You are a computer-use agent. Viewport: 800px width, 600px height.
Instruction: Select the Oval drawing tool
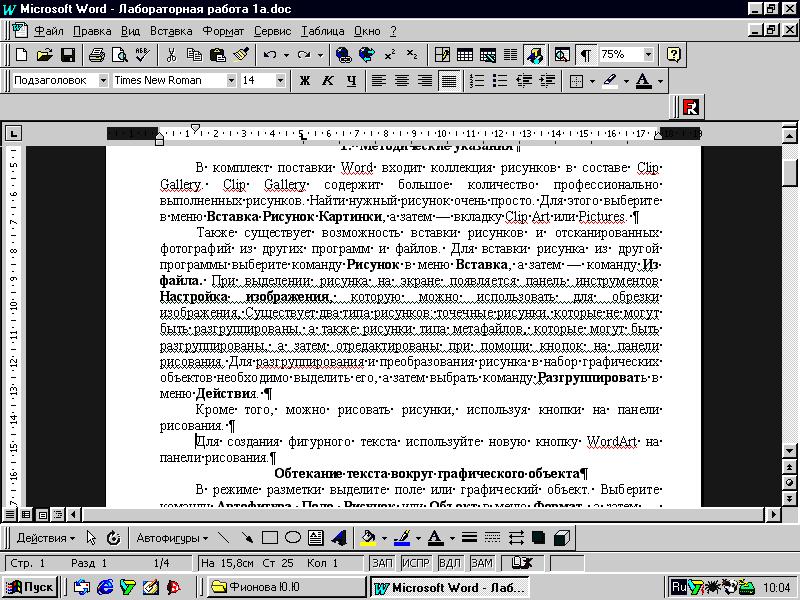(292, 538)
